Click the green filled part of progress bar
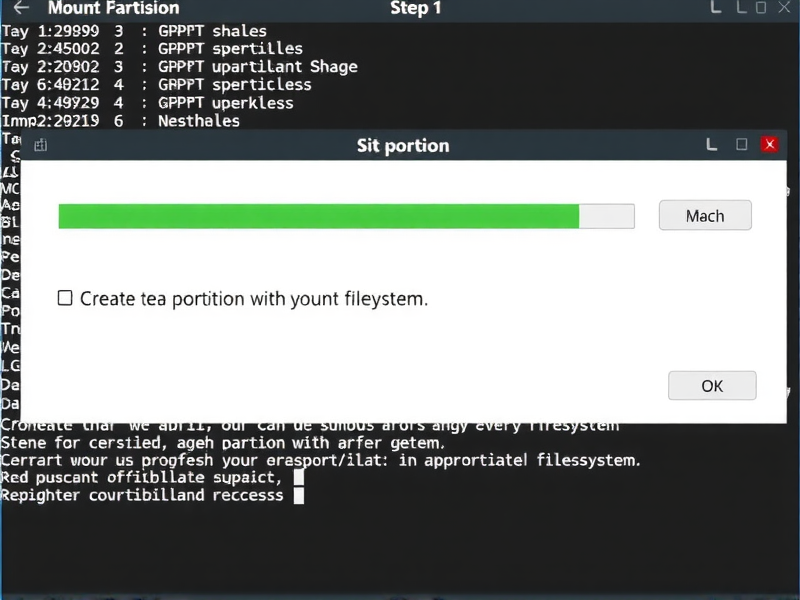Image resolution: width=800 pixels, height=600 pixels. [318, 216]
